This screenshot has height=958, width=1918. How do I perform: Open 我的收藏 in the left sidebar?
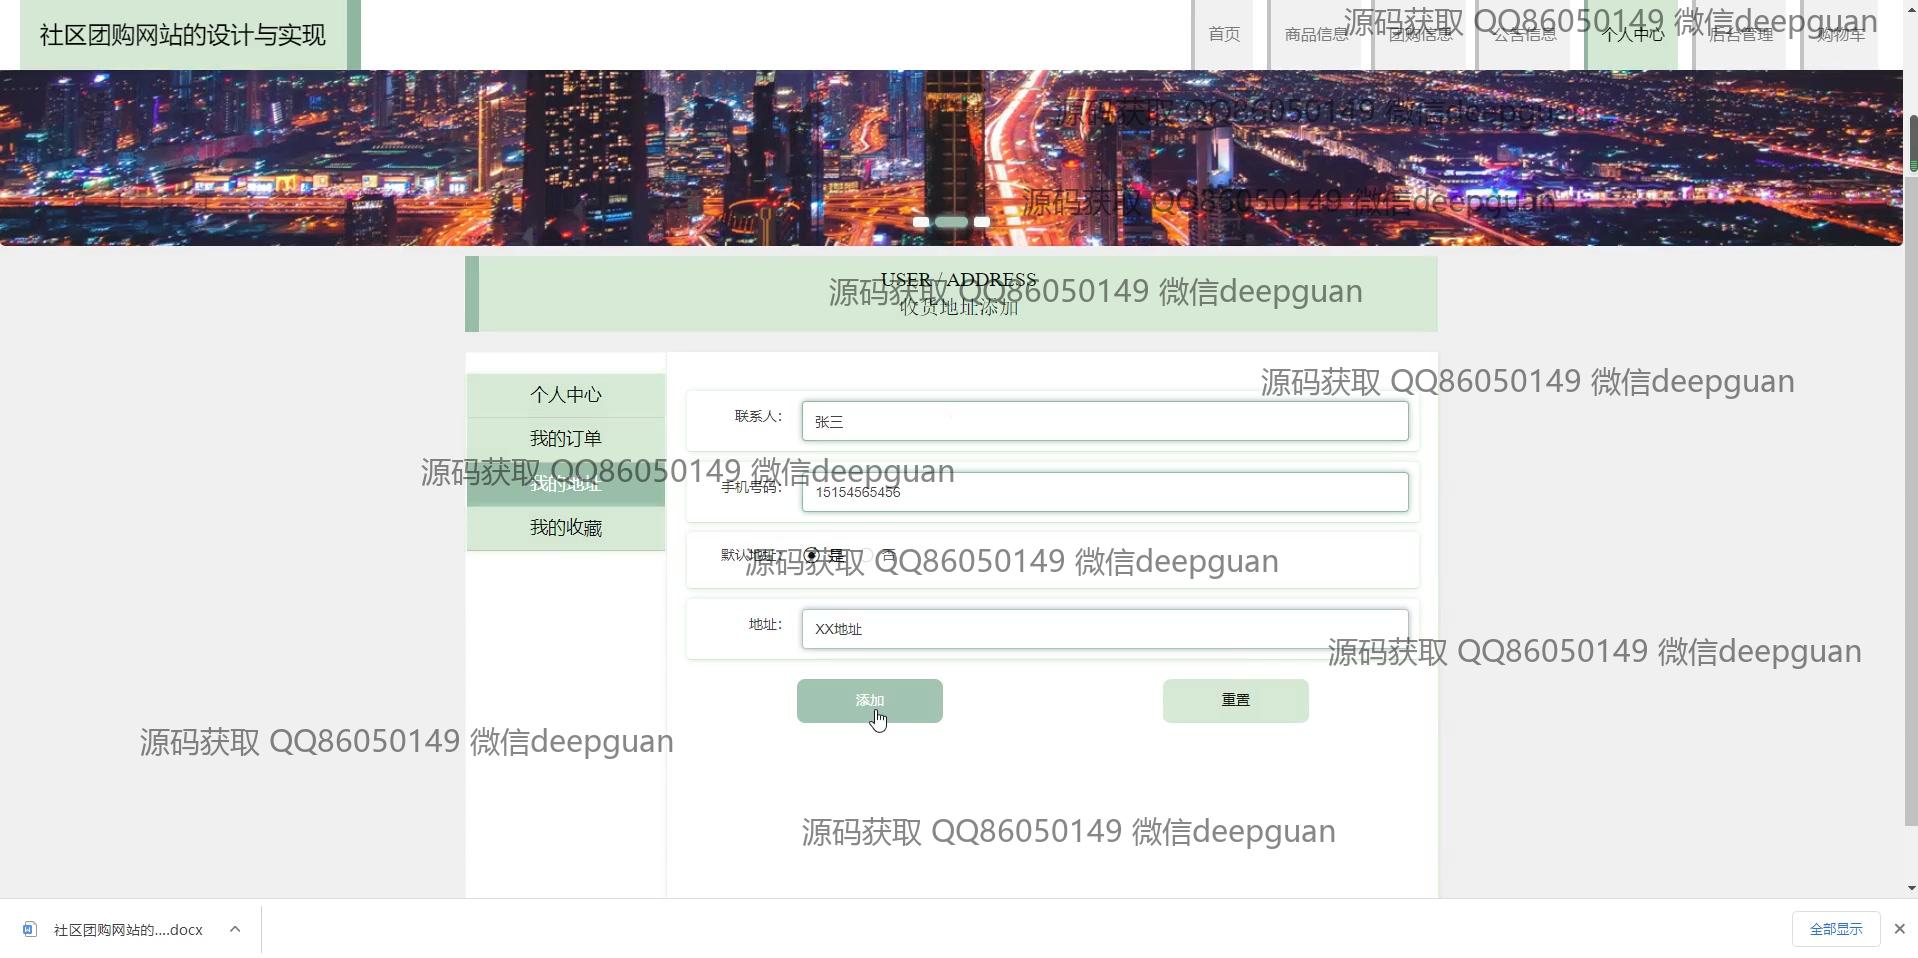pos(566,528)
